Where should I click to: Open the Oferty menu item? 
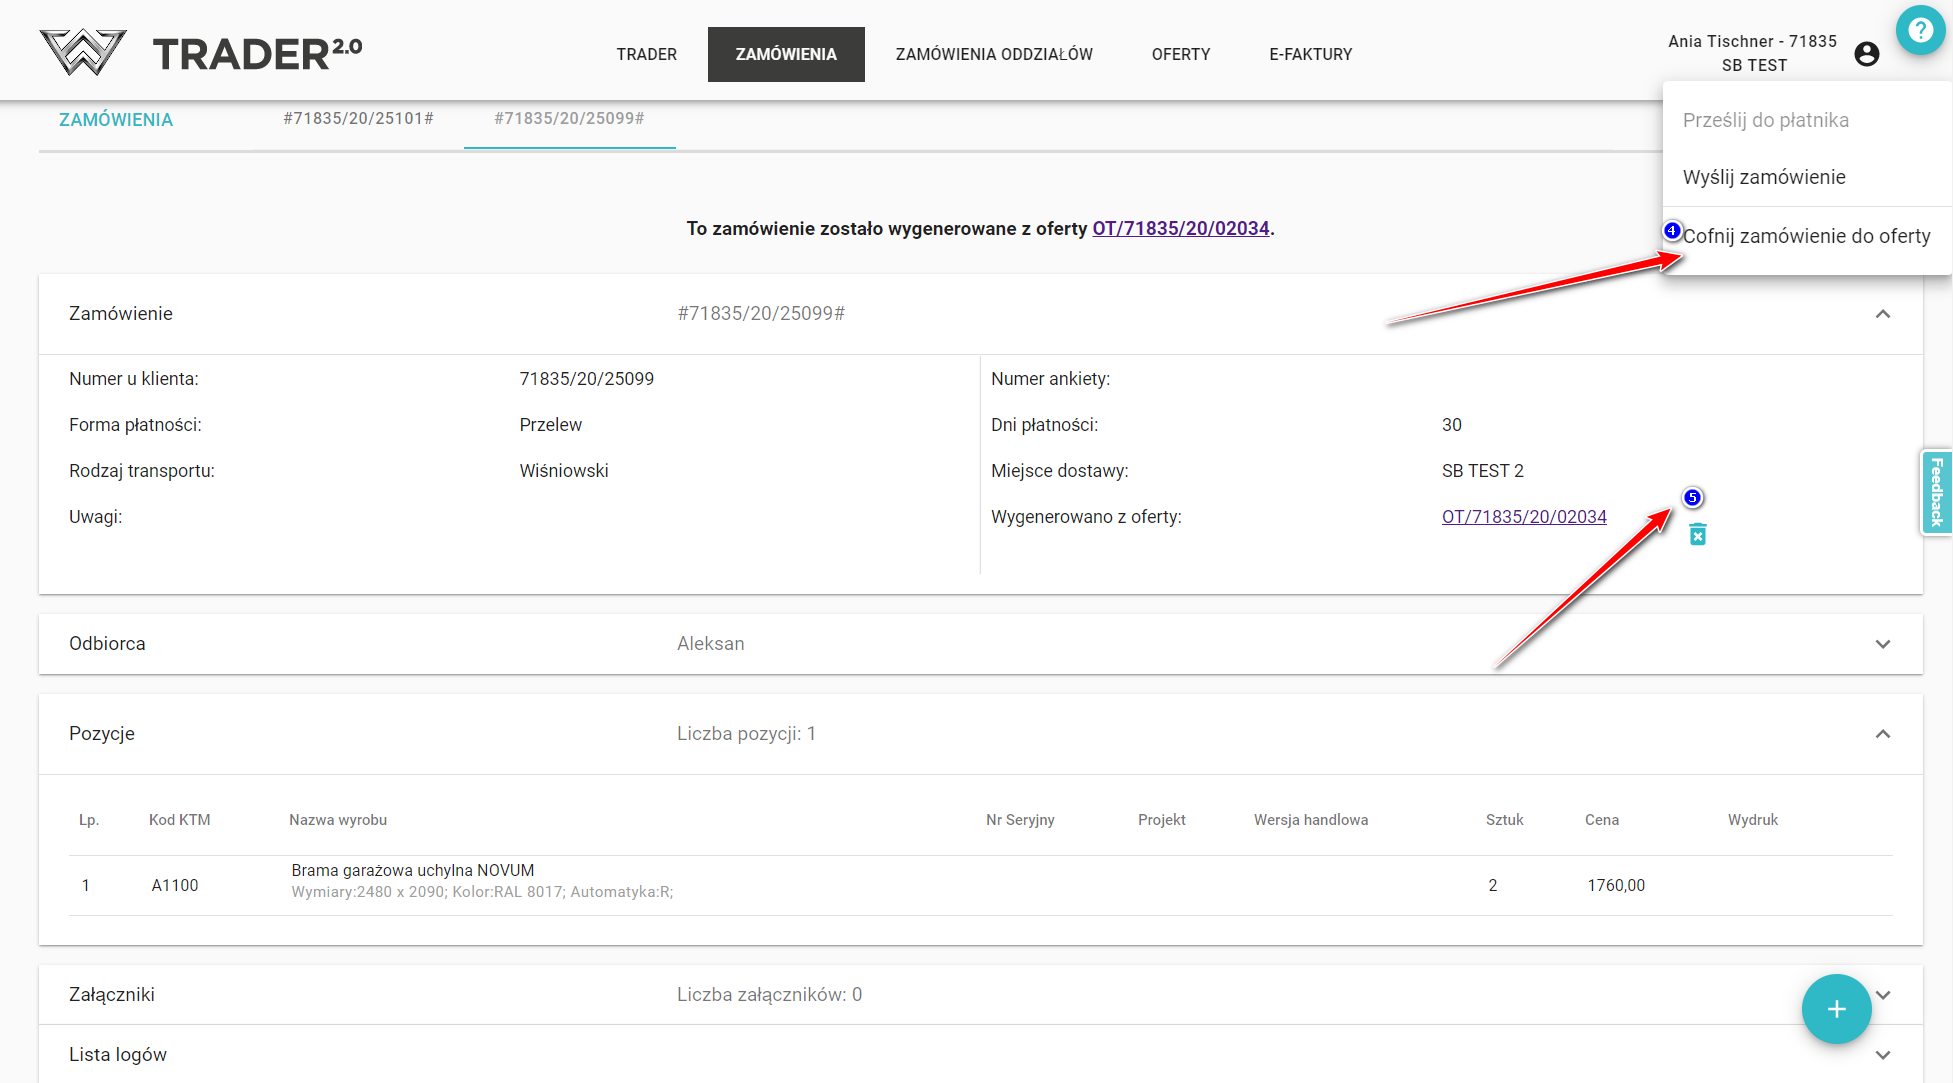coord(1180,54)
